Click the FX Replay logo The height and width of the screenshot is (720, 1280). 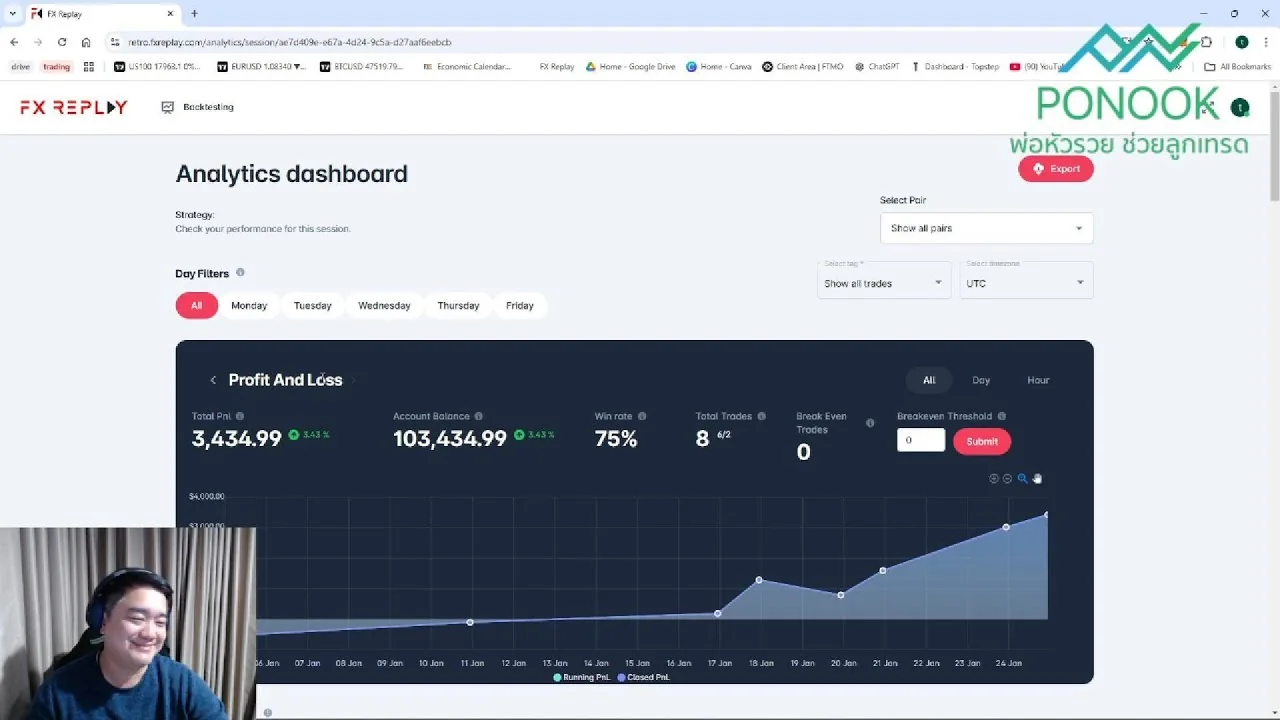coord(74,107)
